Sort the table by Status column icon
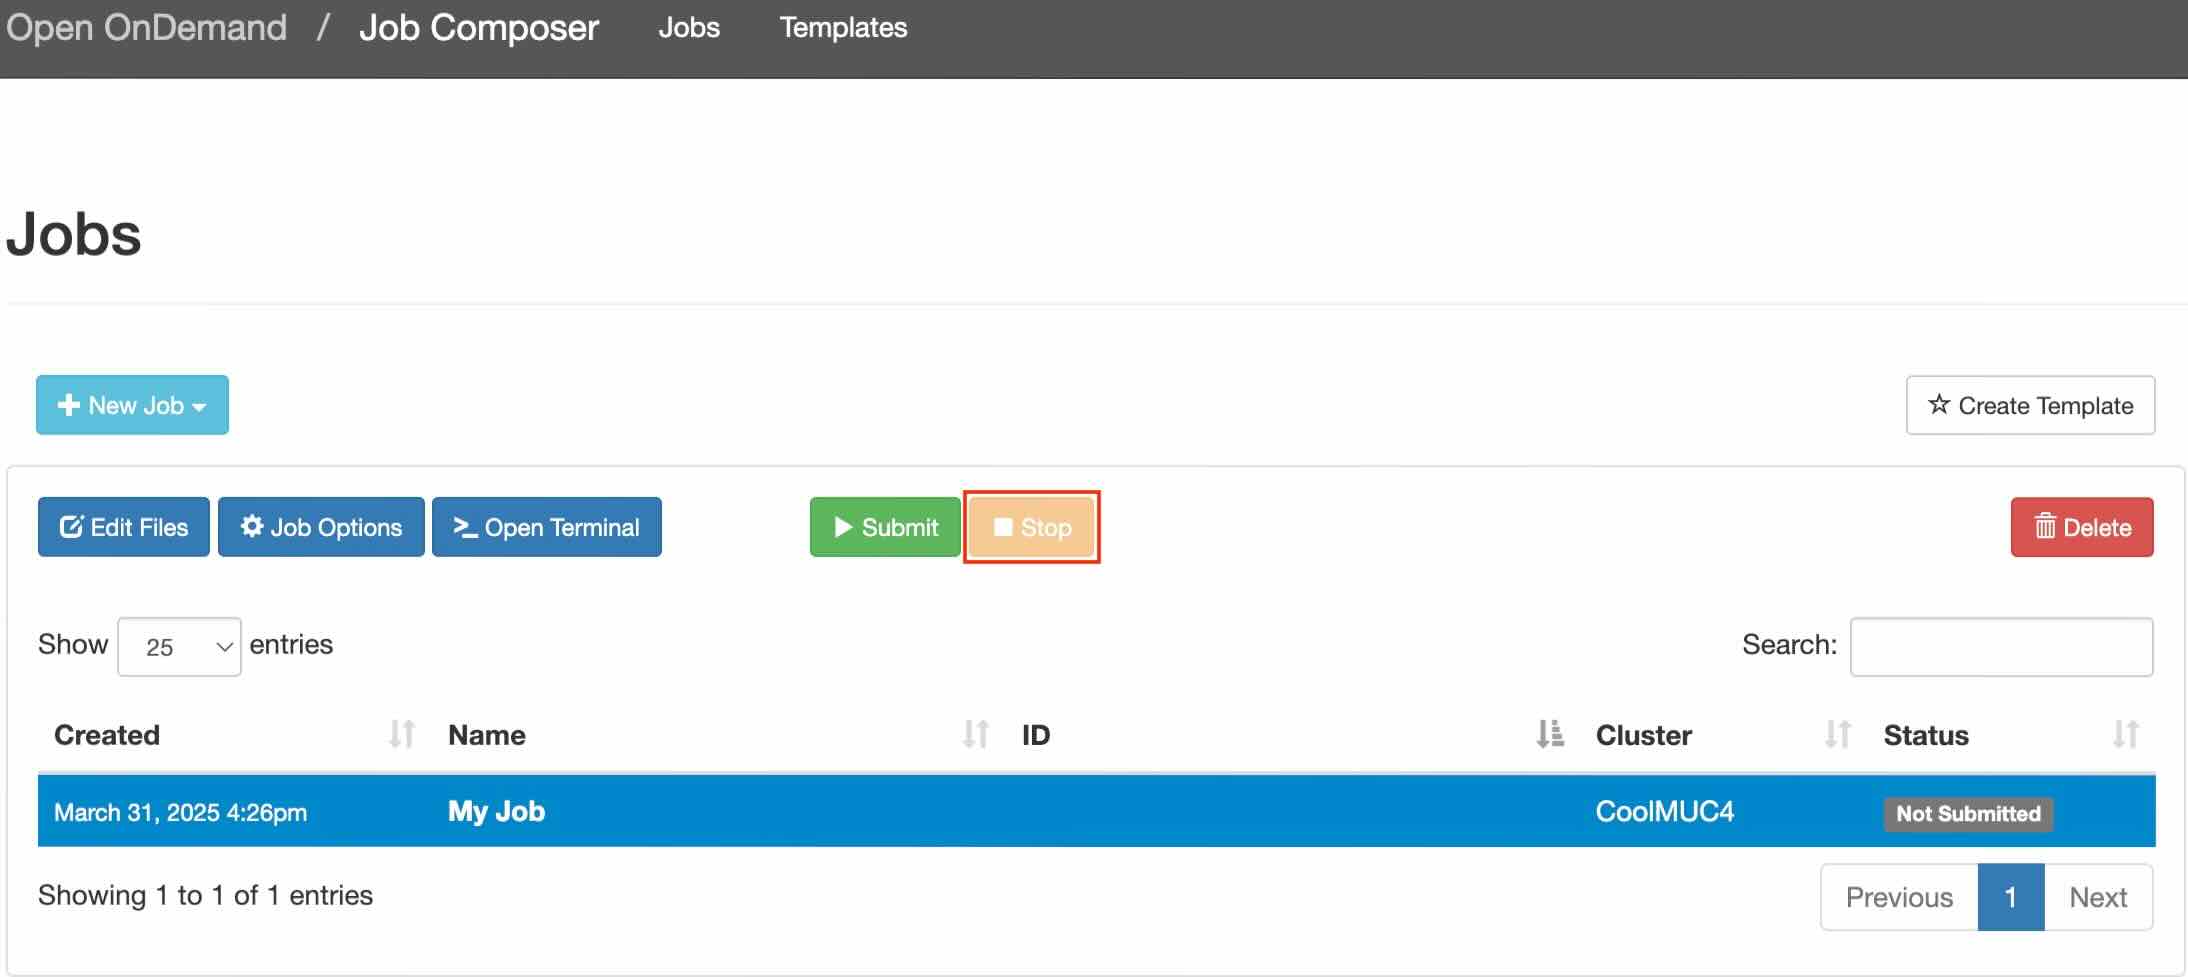Screen dimensions: 2188x977 pyautogui.click(x=2125, y=735)
